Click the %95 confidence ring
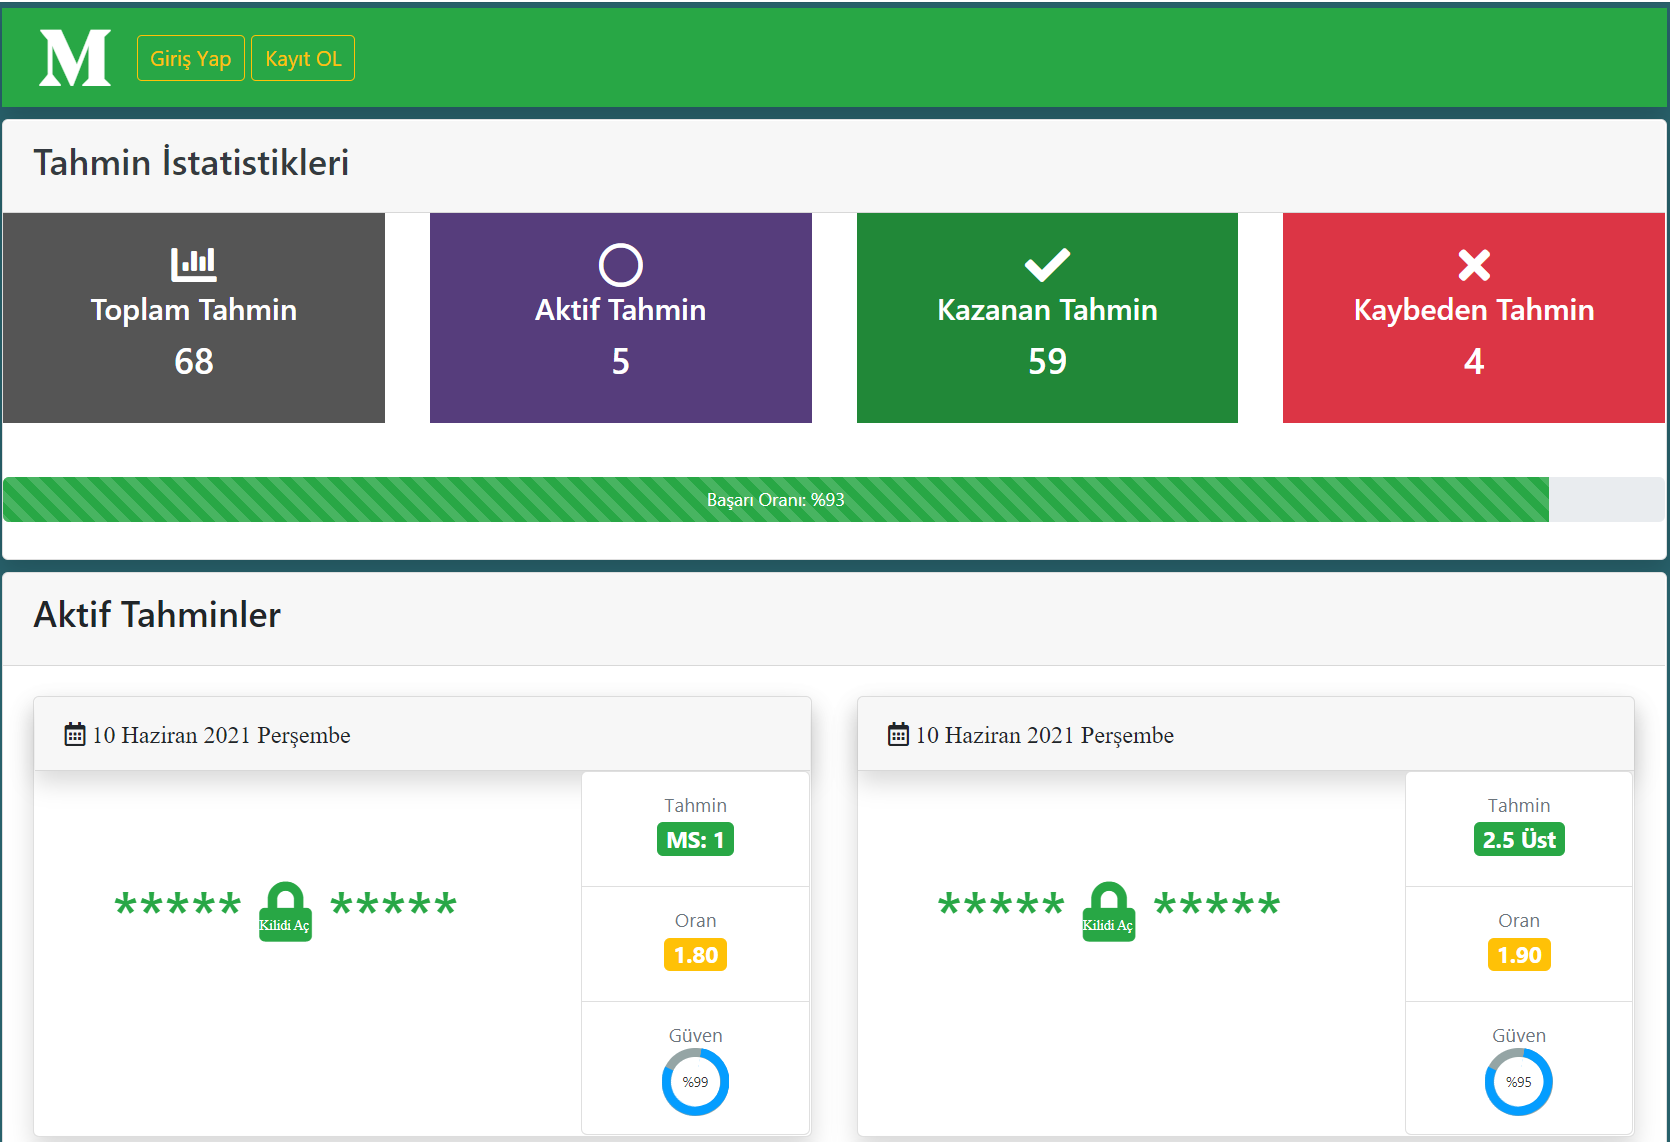1670x1142 pixels. [1519, 1082]
